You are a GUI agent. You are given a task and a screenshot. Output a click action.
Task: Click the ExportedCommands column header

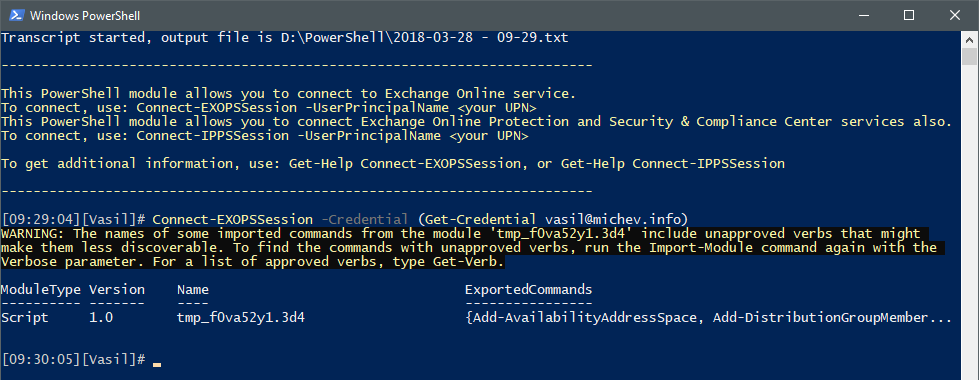pos(529,290)
